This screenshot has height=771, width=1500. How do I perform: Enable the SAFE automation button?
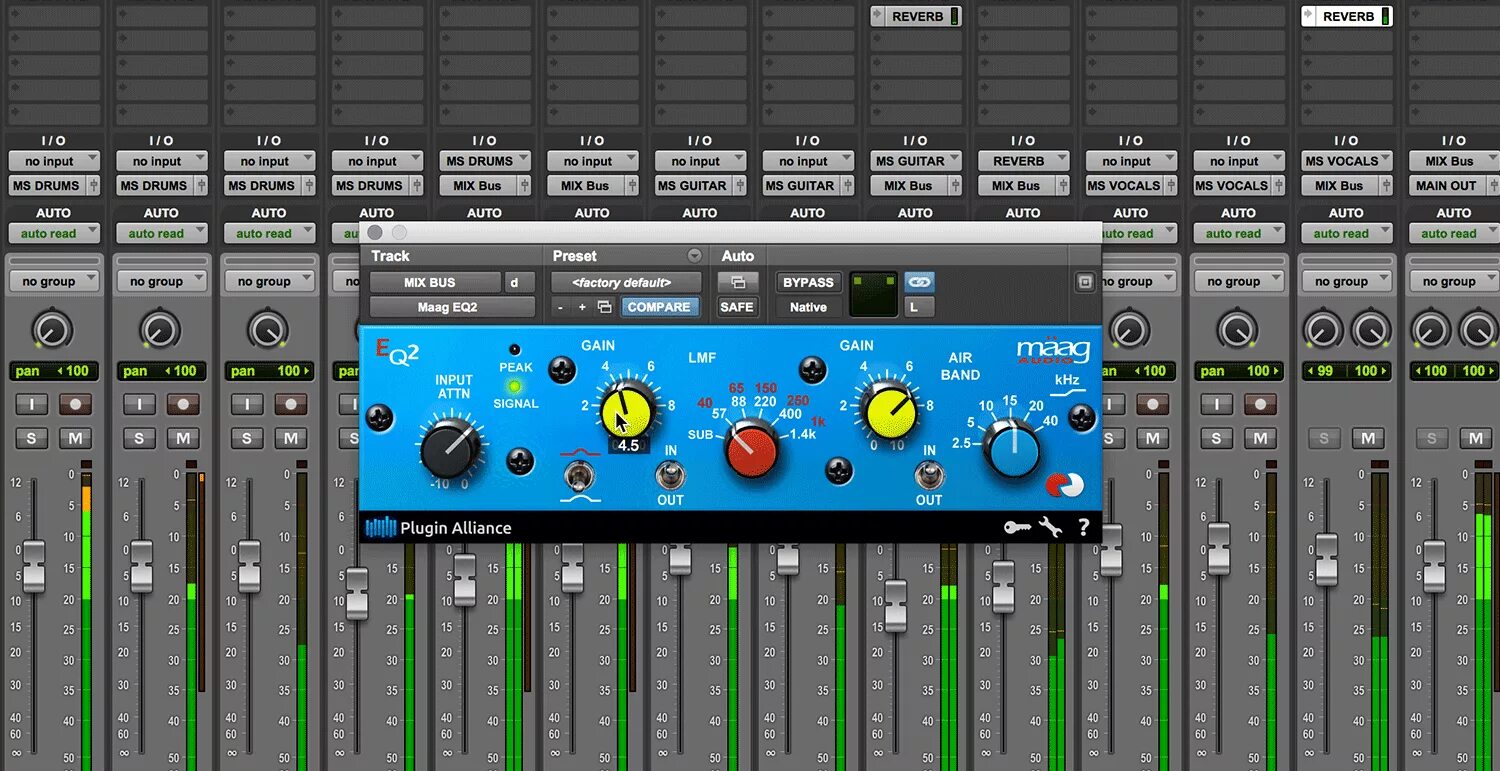point(737,307)
